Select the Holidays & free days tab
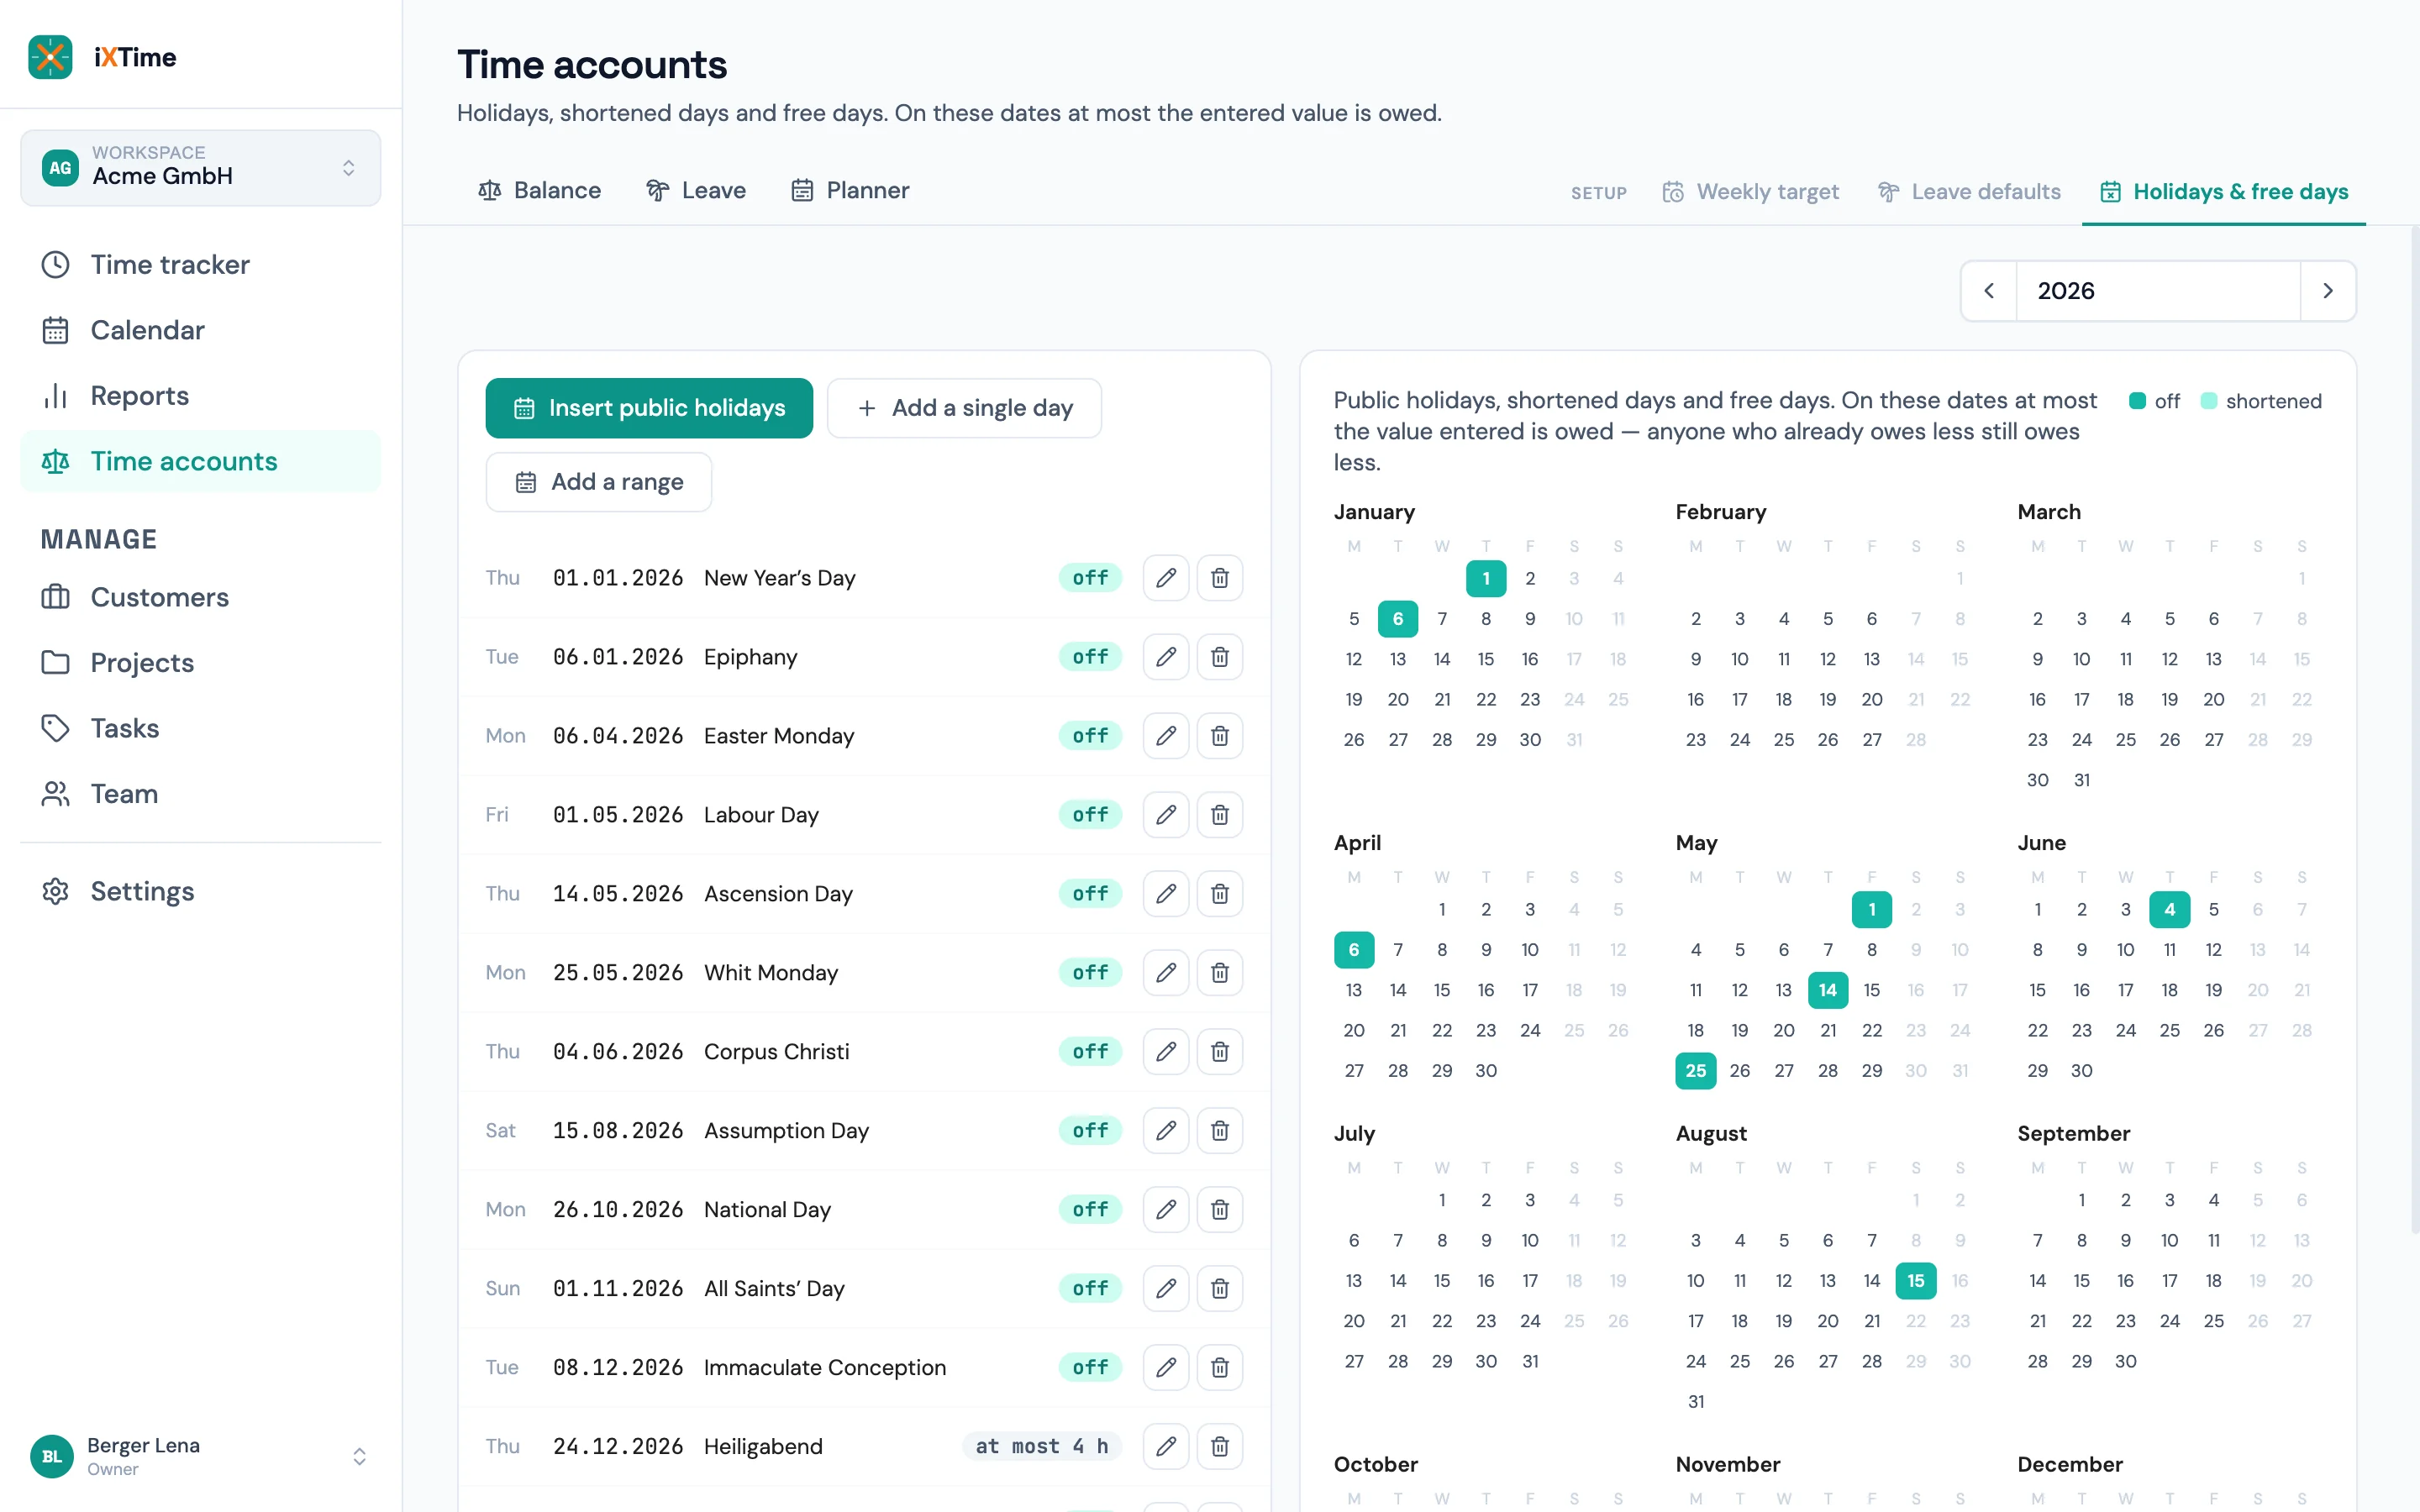The width and height of the screenshot is (2420, 1512). [2224, 192]
